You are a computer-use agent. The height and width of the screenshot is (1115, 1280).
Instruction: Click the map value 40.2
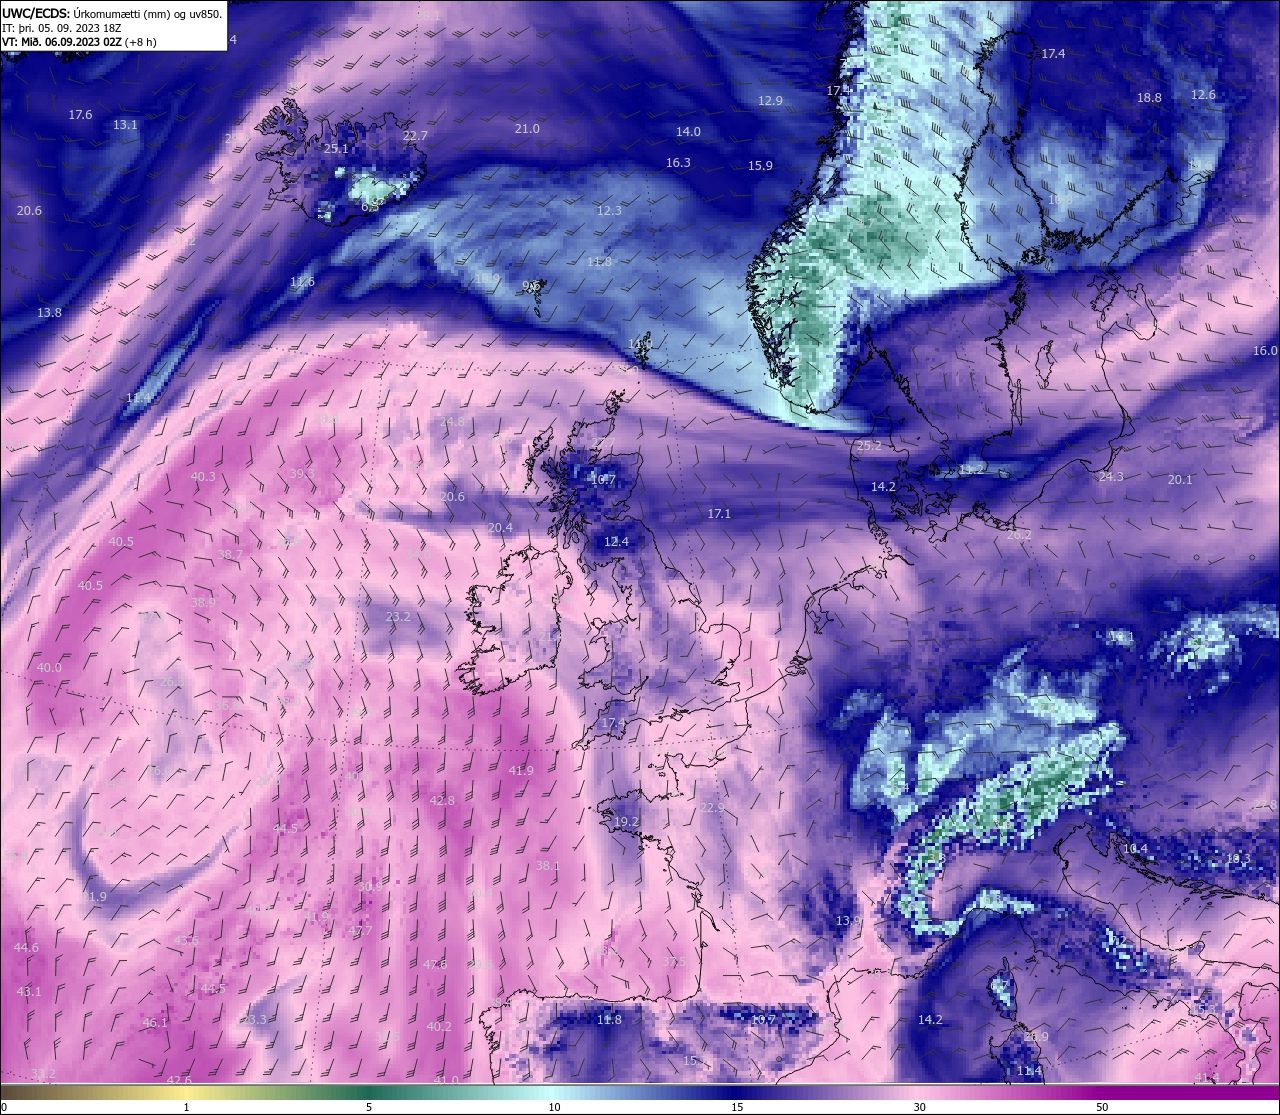click(x=439, y=1027)
